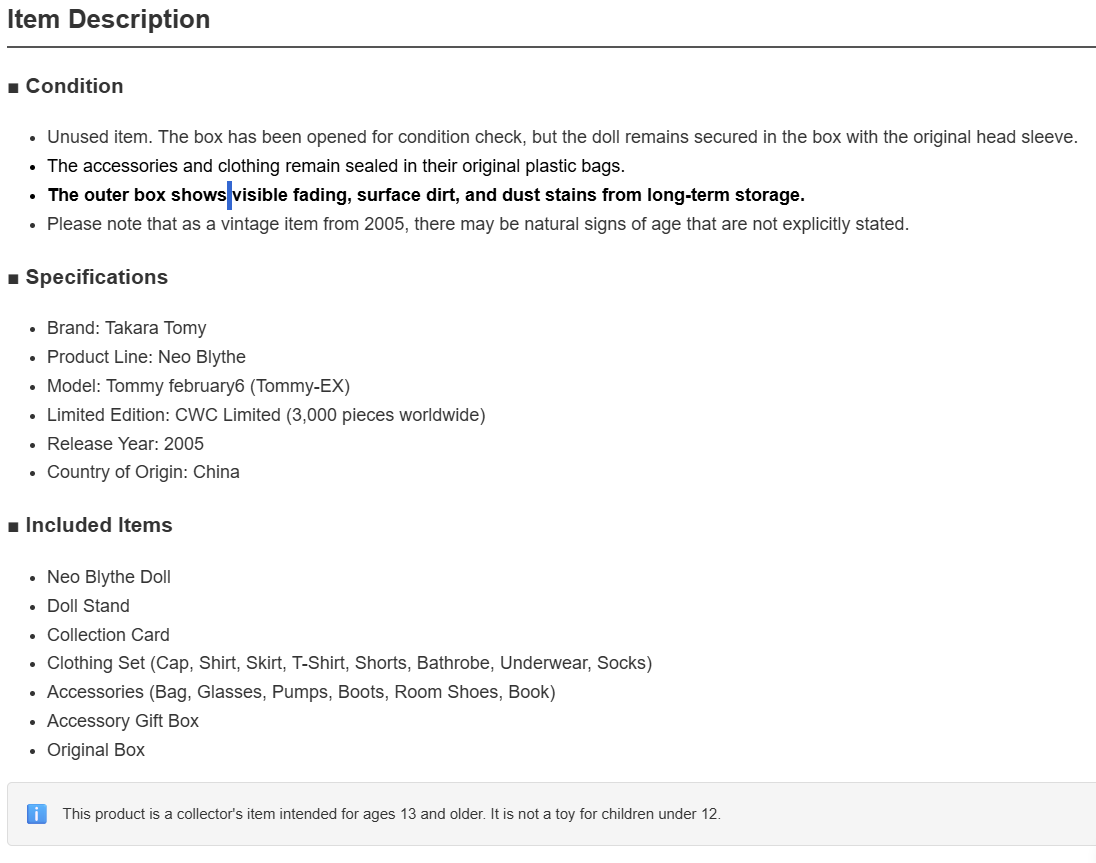Click 'Product Line: Neo Blythe' entry

click(x=146, y=357)
